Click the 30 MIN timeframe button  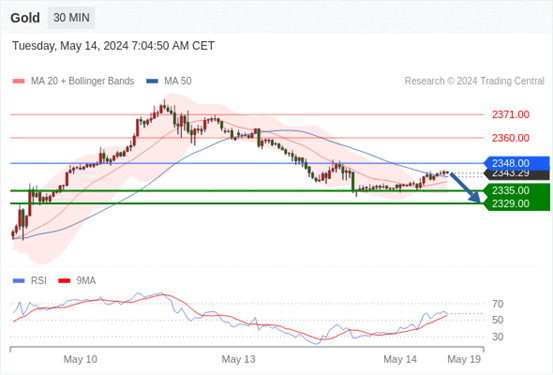[71, 18]
